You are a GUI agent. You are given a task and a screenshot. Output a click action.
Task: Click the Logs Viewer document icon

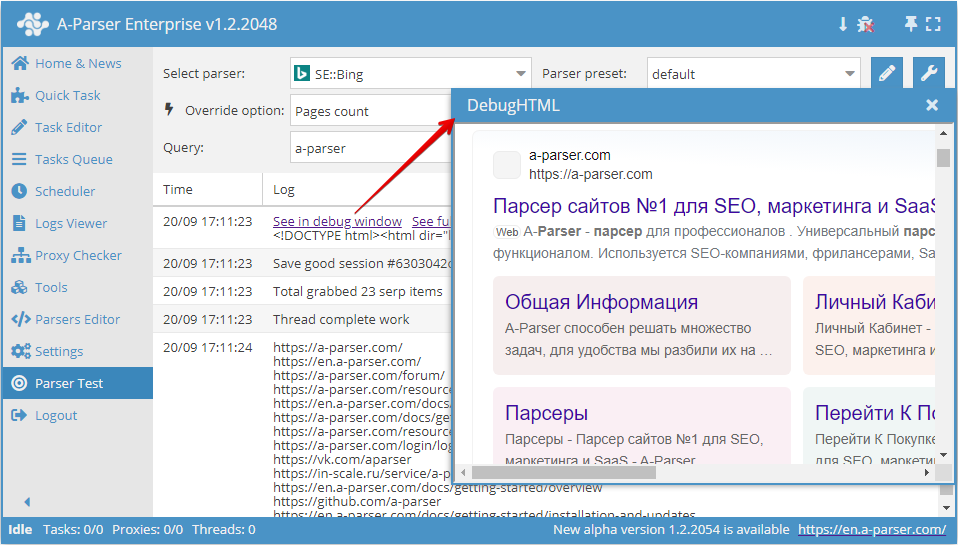click(x=20, y=223)
